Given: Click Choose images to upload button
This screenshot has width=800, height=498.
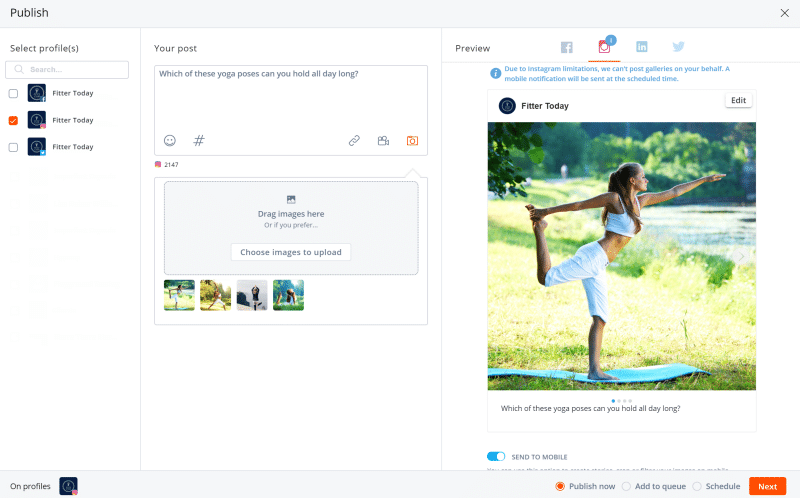Looking at the screenshot, I should coord(291,252).
